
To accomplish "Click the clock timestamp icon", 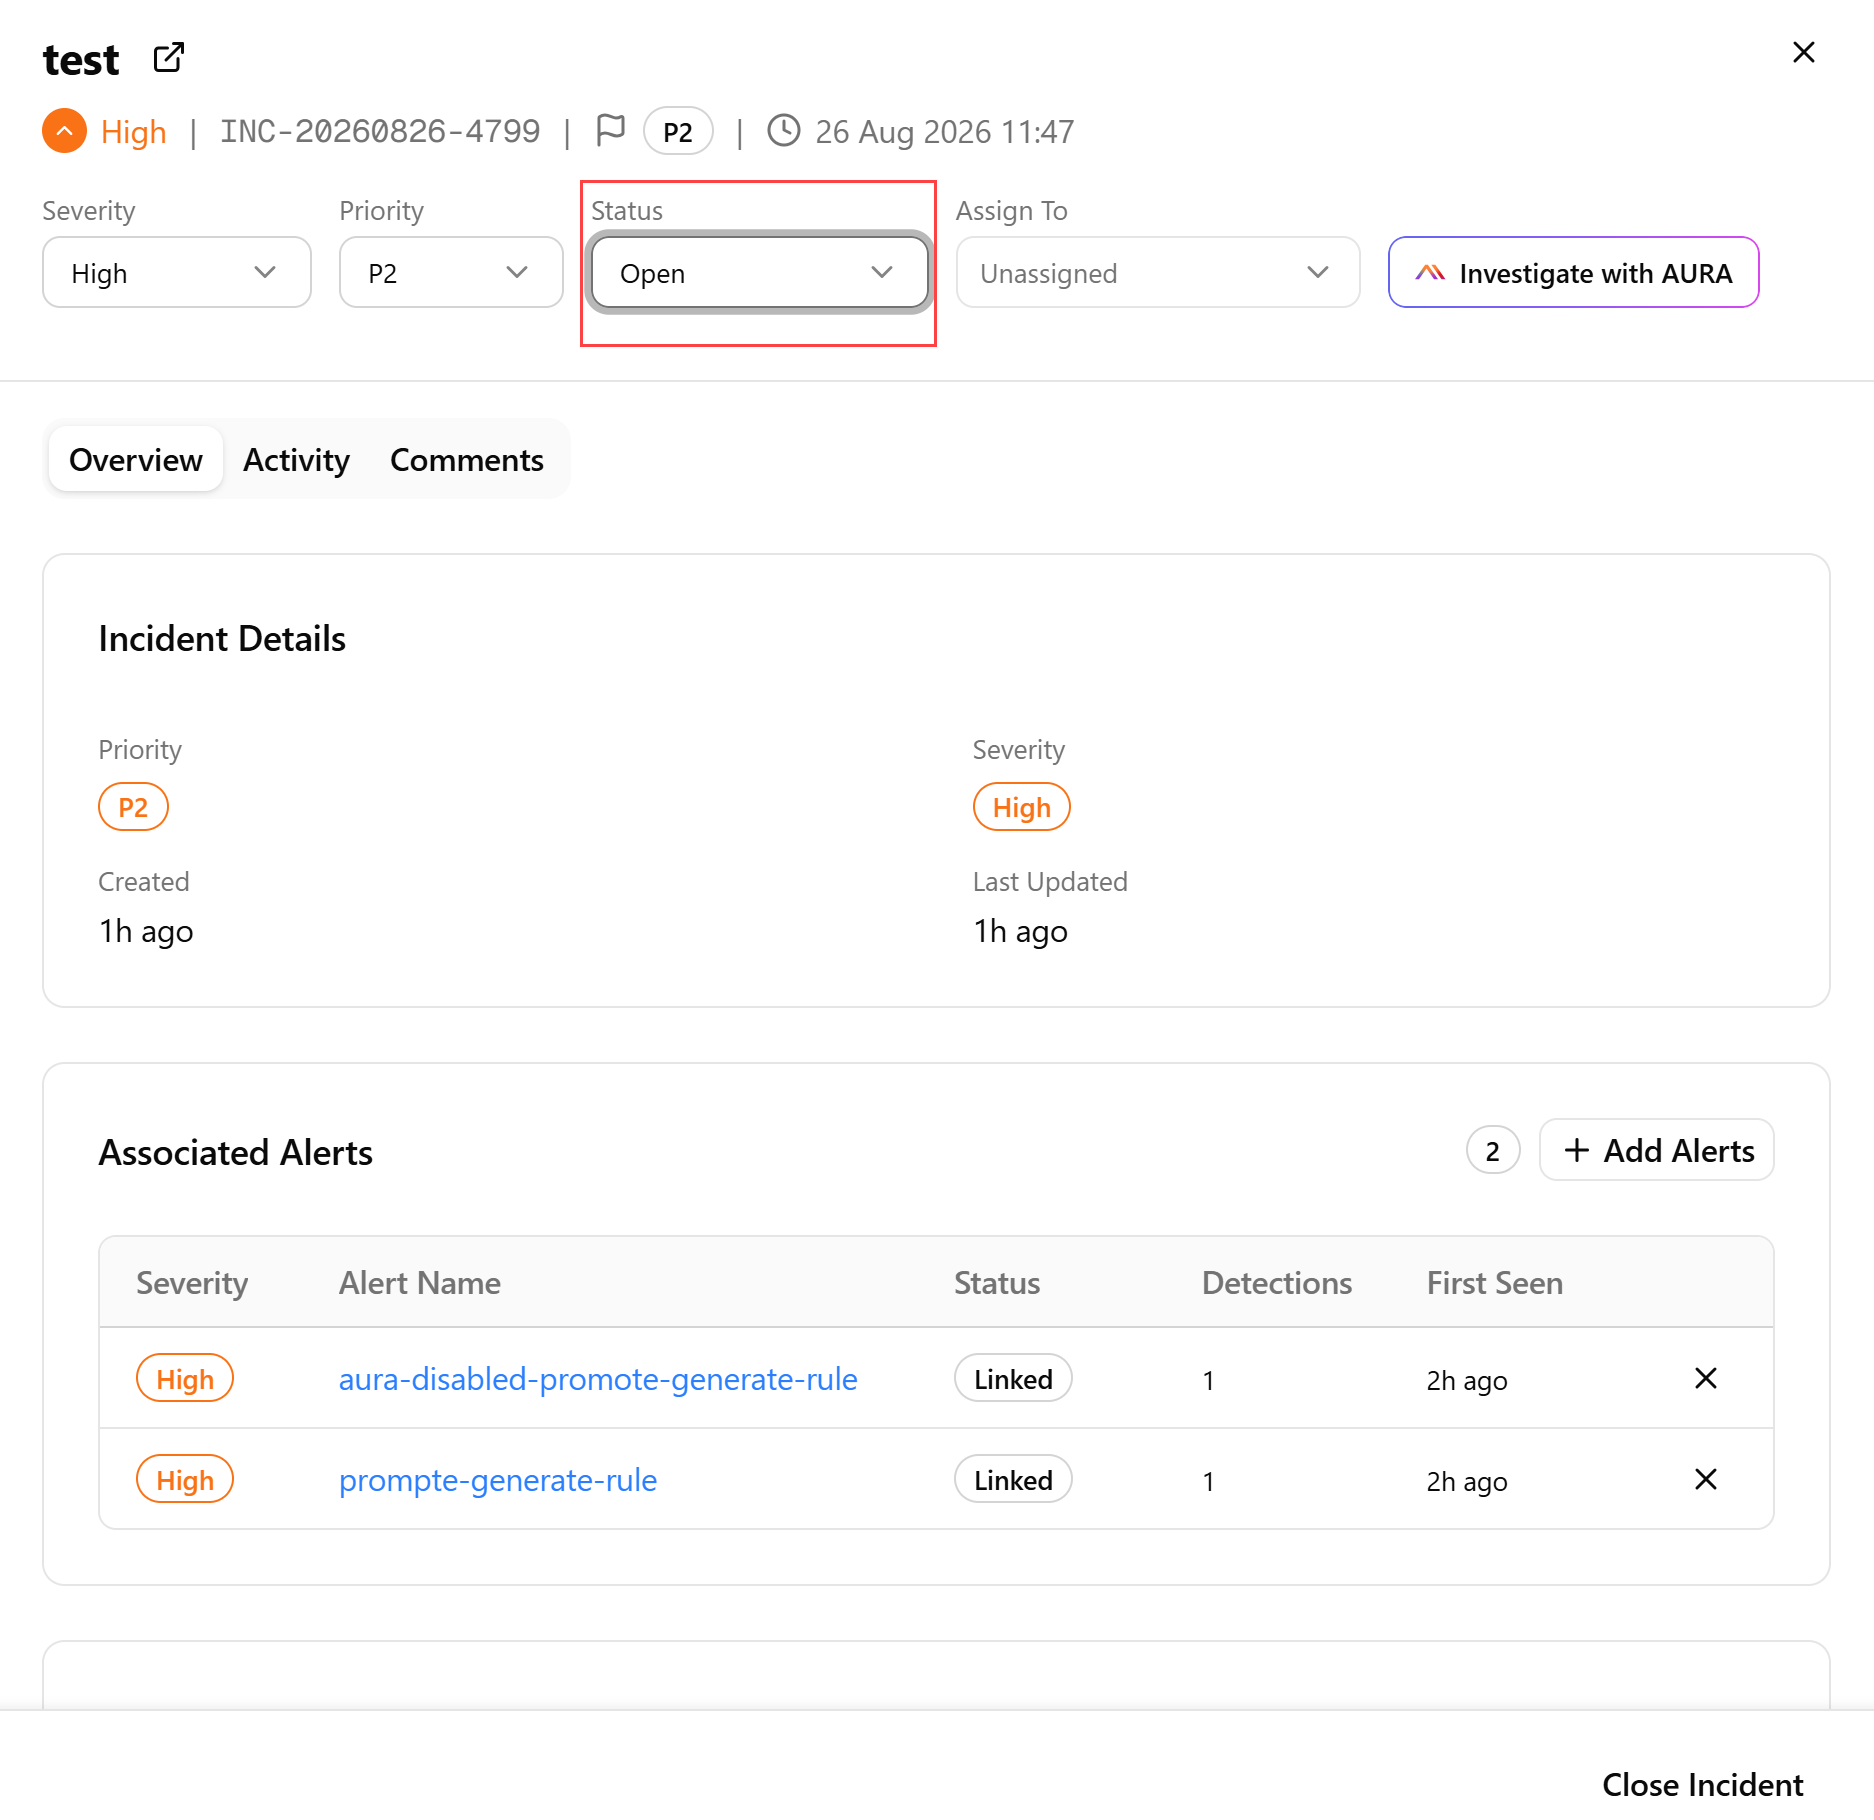I will pyautogui.click(x=784, y=131).
